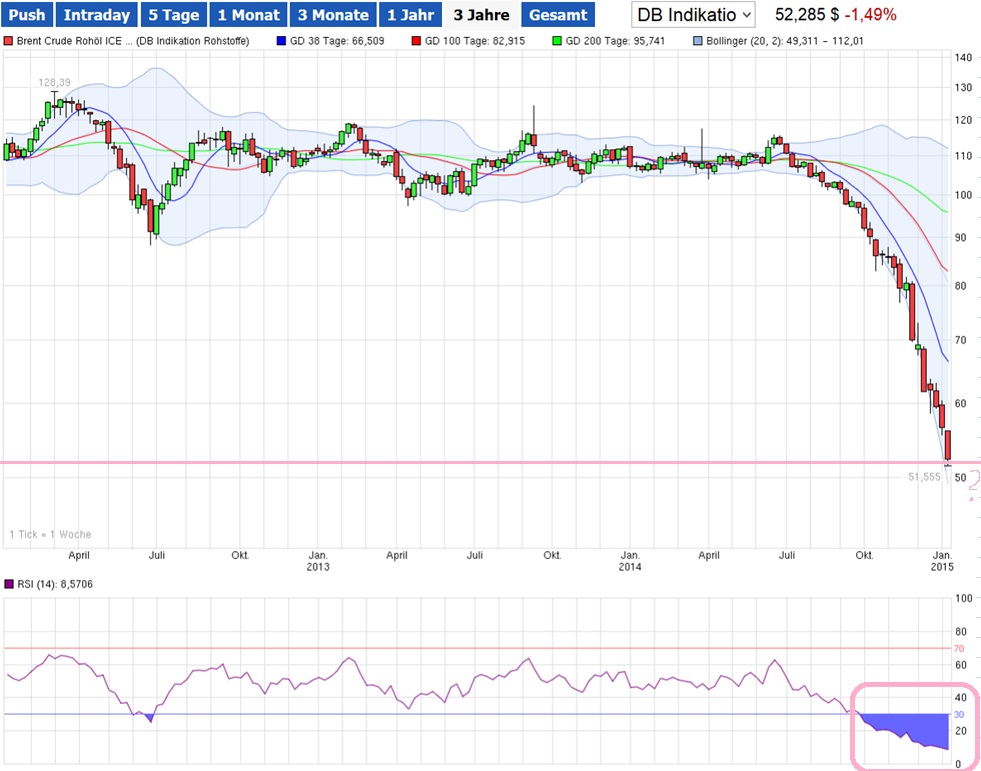
Task: Select the Push tab
Action: (x=26, y=15)
